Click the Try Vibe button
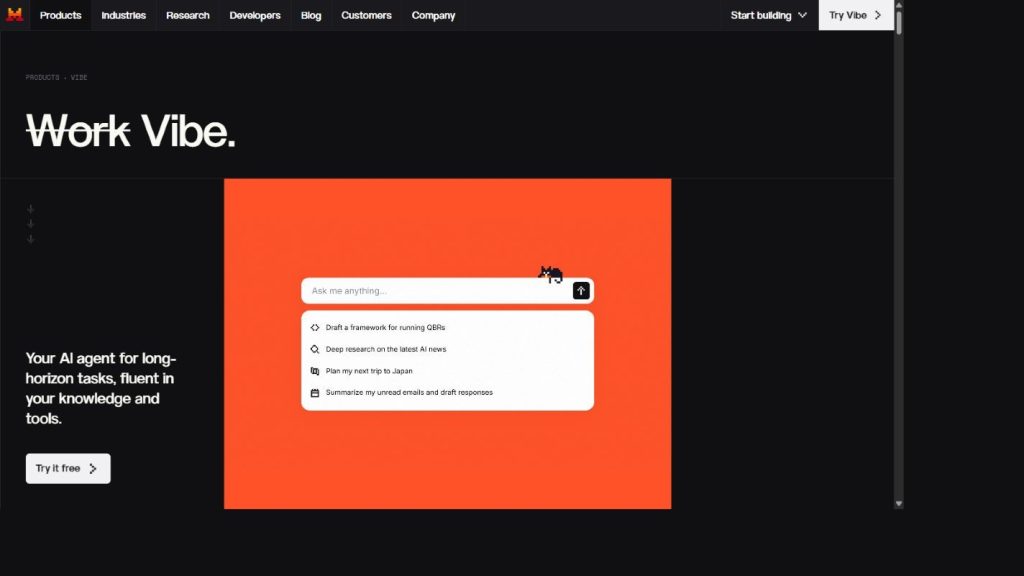1024x576 pixels. coord(856,15)
